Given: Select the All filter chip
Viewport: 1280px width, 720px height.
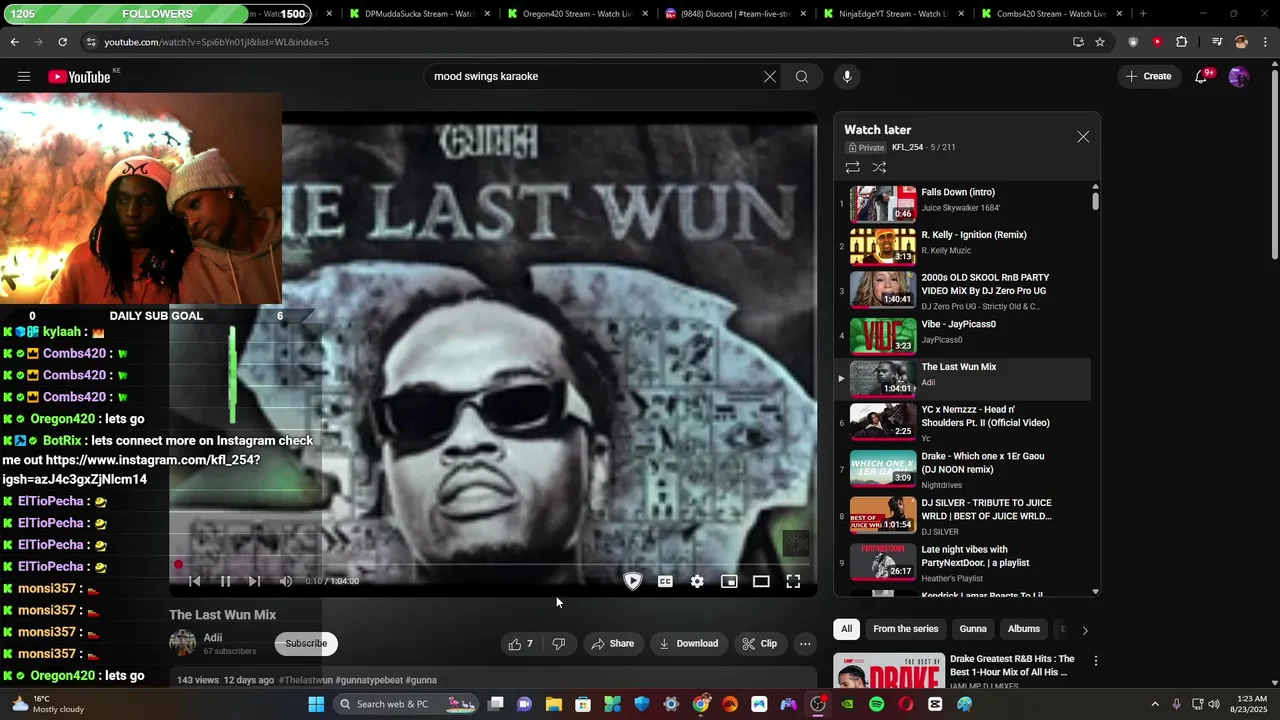Looking at the screenshot, I should click(x=846, y=629).
